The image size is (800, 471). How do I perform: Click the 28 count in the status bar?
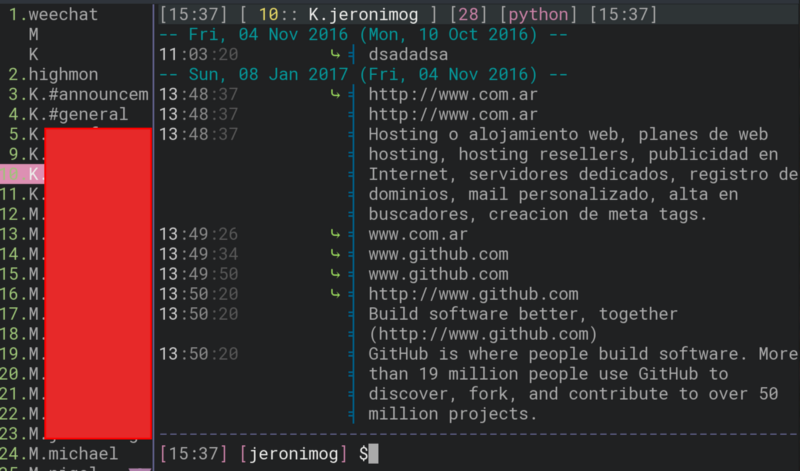[x=468, y=15]
